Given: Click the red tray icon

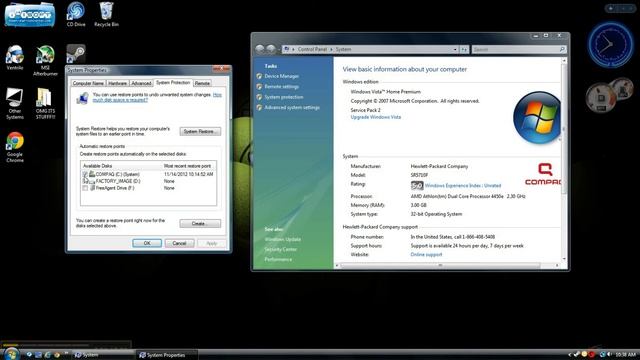Looking at the screenshot, I should coord(591,354).
